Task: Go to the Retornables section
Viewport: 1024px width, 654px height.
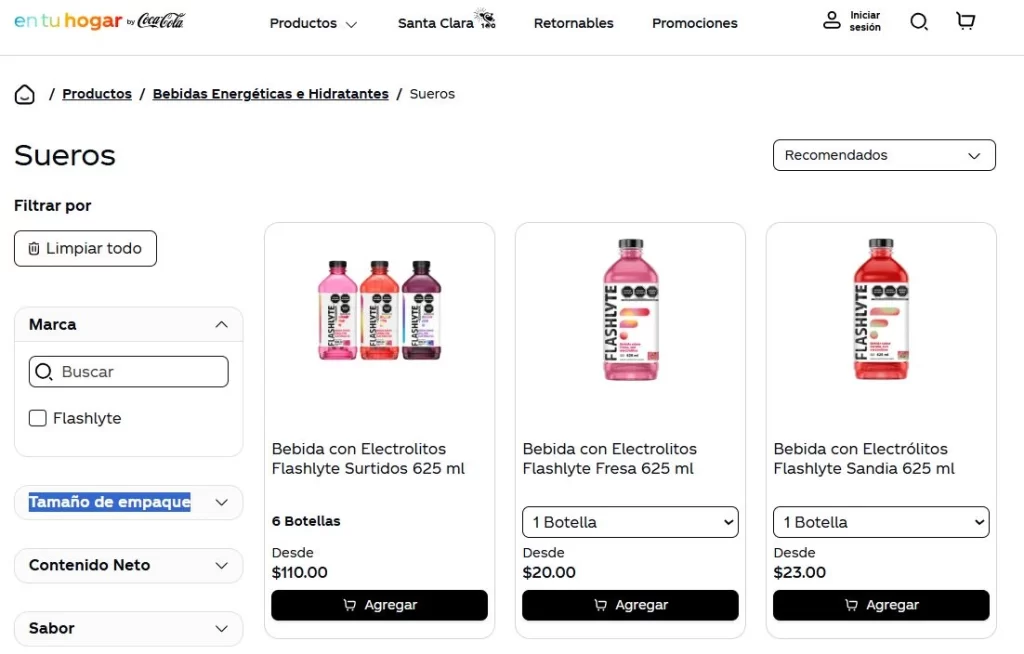Action: [x=573, y=23]
